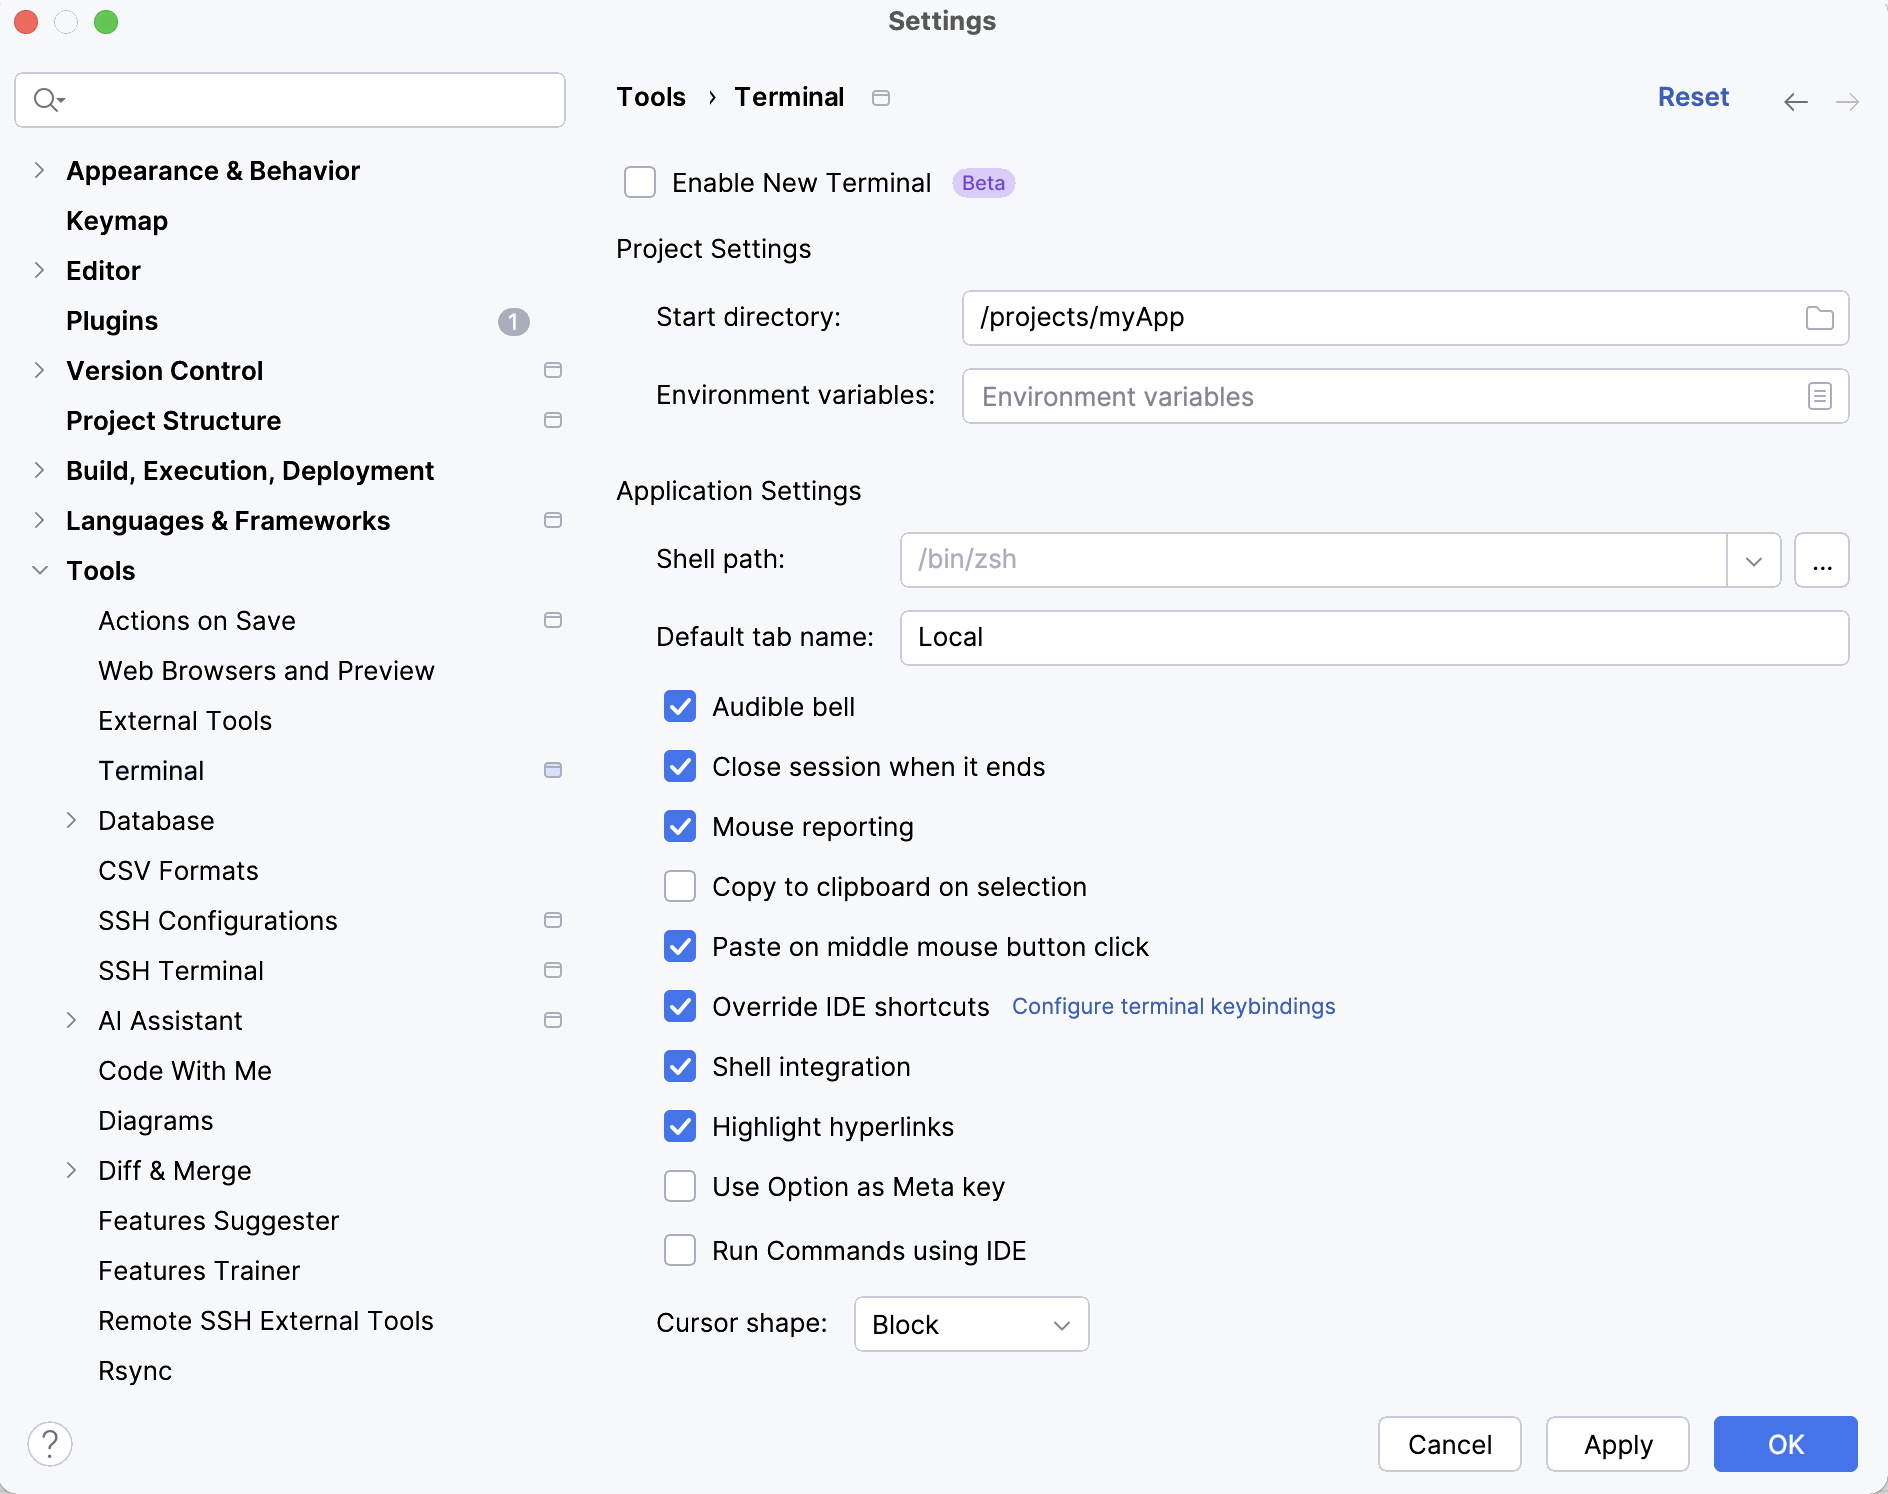
Task: Click the Plugins update count badge
Action: (x=513, y=321)
